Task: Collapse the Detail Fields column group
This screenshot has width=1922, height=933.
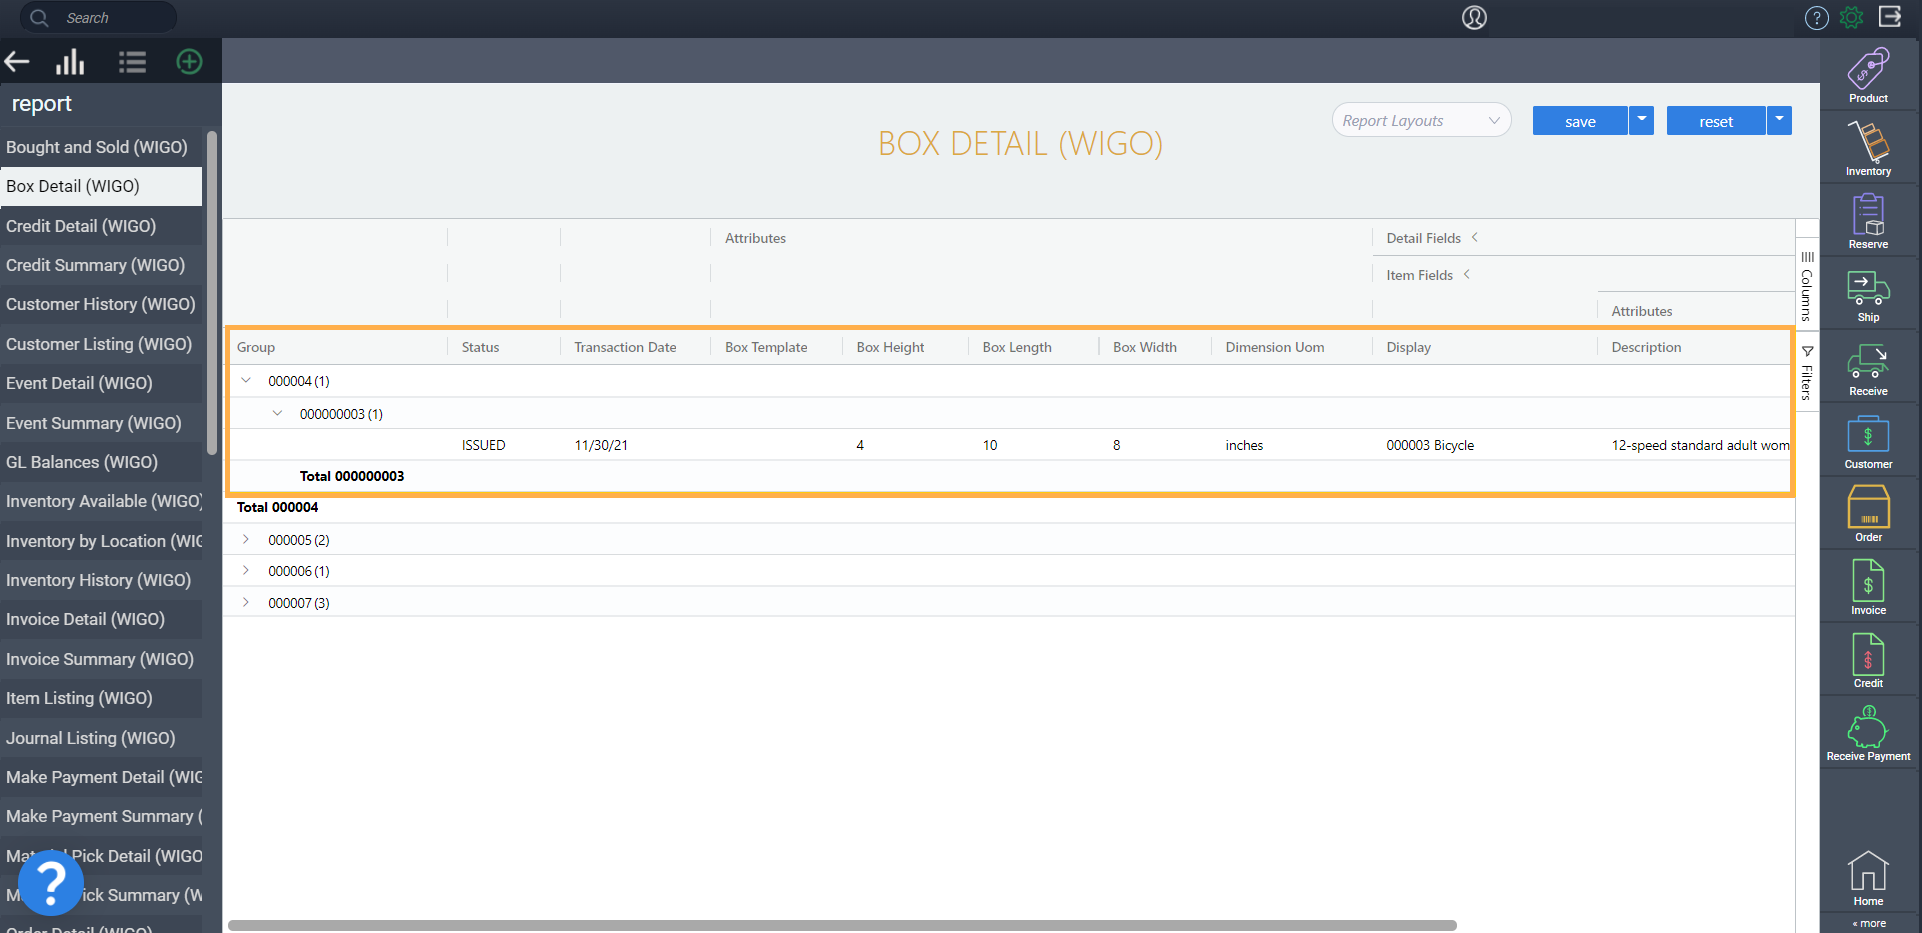Action: point(1474,237)
